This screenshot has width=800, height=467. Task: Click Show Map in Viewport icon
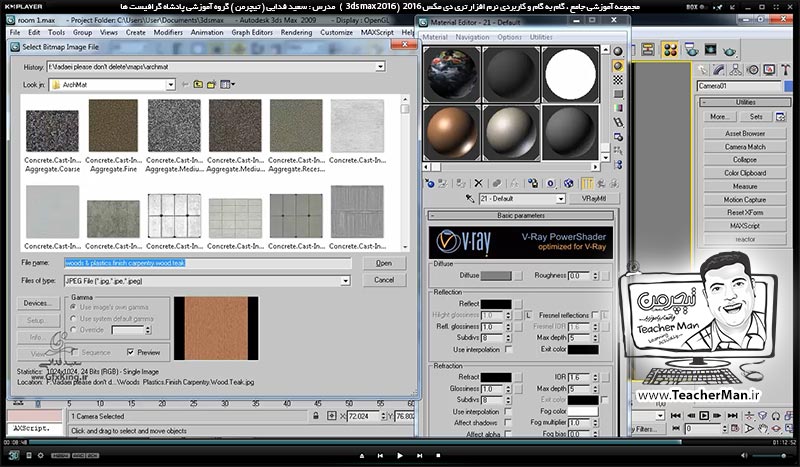[568, 183]
